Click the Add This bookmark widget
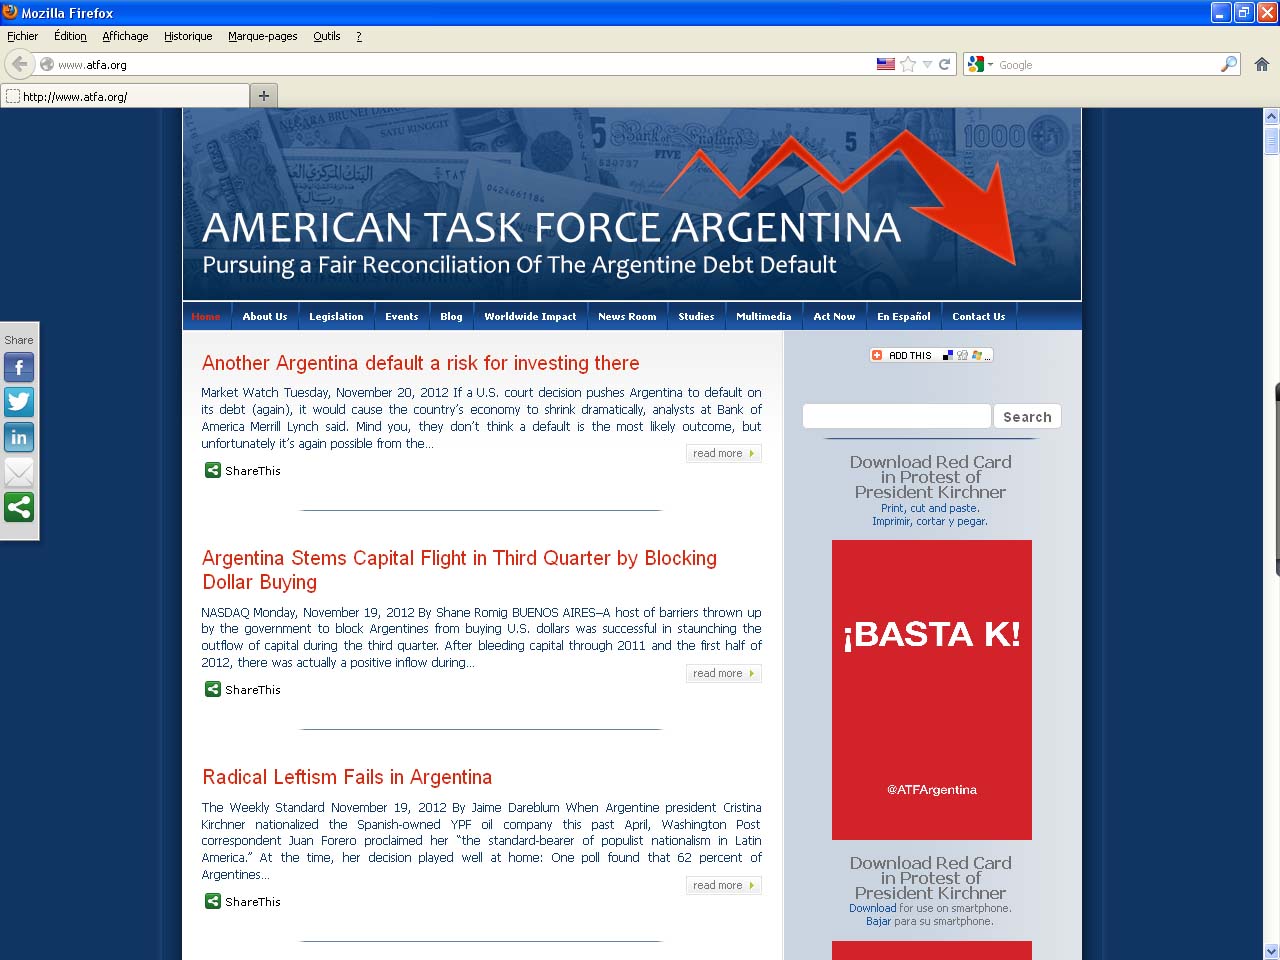Viewport: 1280px width, 960px height. click(x=931, y=355)
